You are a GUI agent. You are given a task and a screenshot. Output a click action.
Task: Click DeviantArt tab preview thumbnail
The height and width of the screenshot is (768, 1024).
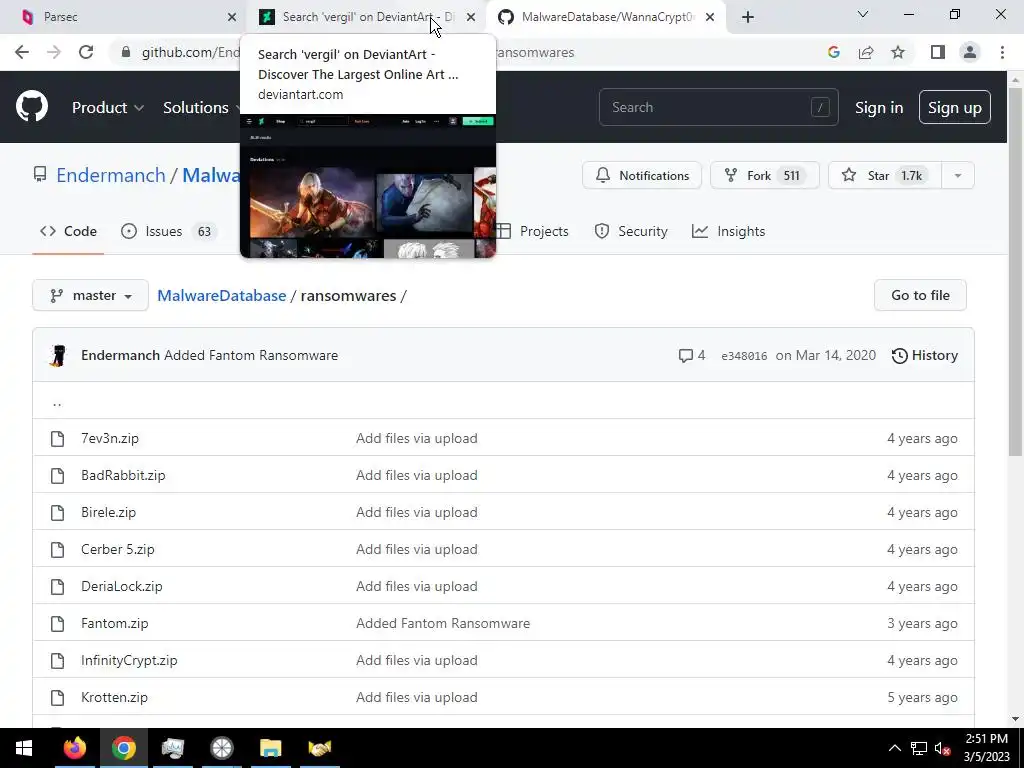pos(368,186)
